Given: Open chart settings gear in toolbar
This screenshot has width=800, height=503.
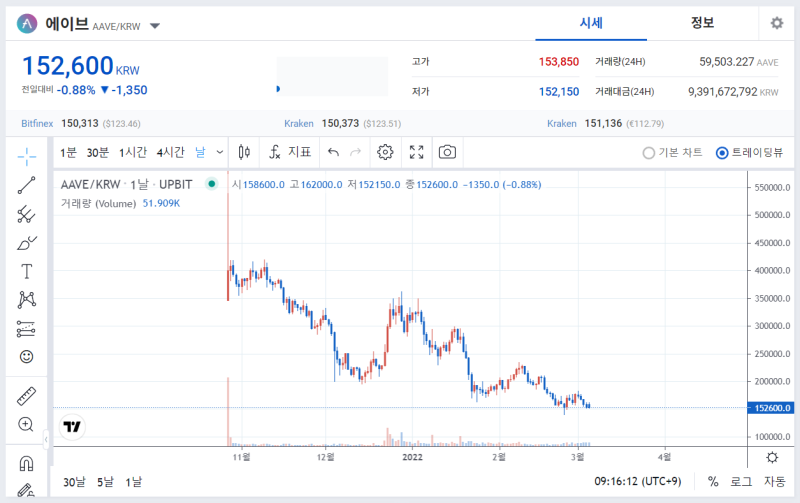Looking at the screenshot, I should 385,152.
